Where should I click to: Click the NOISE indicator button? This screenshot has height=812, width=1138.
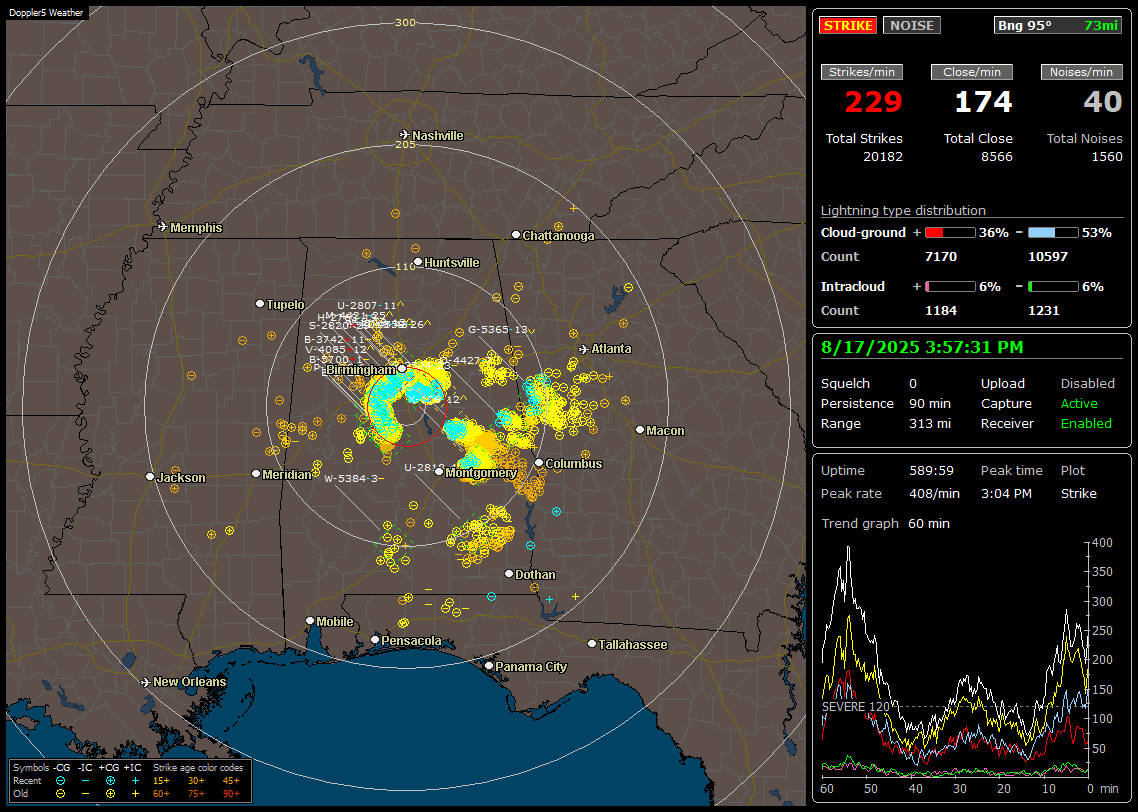tap(912, 25)
